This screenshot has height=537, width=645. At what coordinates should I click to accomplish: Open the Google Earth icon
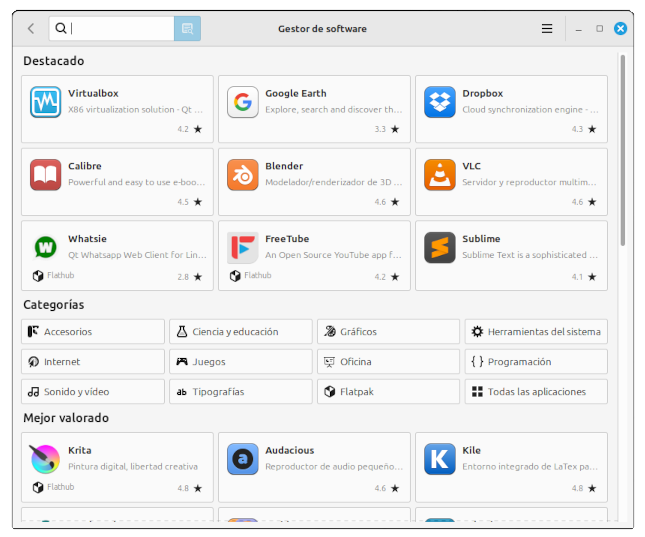243,102
